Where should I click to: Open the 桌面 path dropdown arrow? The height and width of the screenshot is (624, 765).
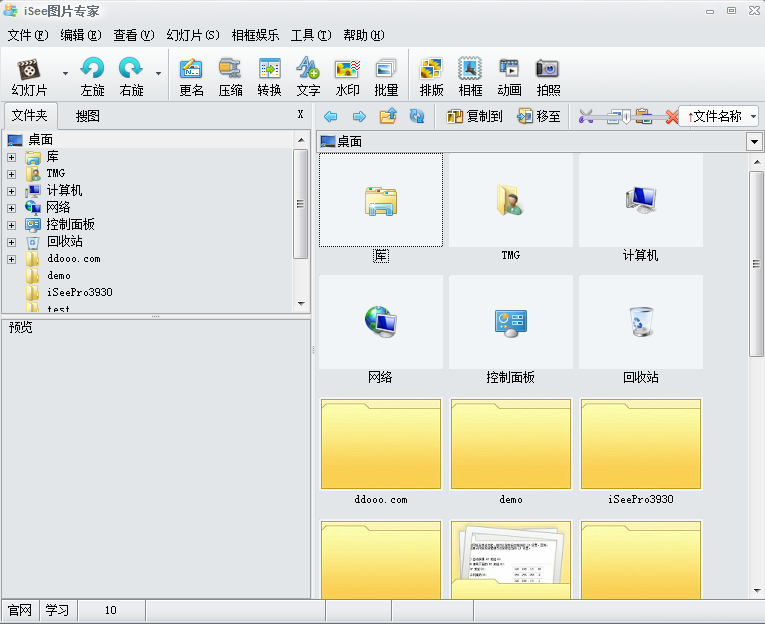[x=754, y=142]
